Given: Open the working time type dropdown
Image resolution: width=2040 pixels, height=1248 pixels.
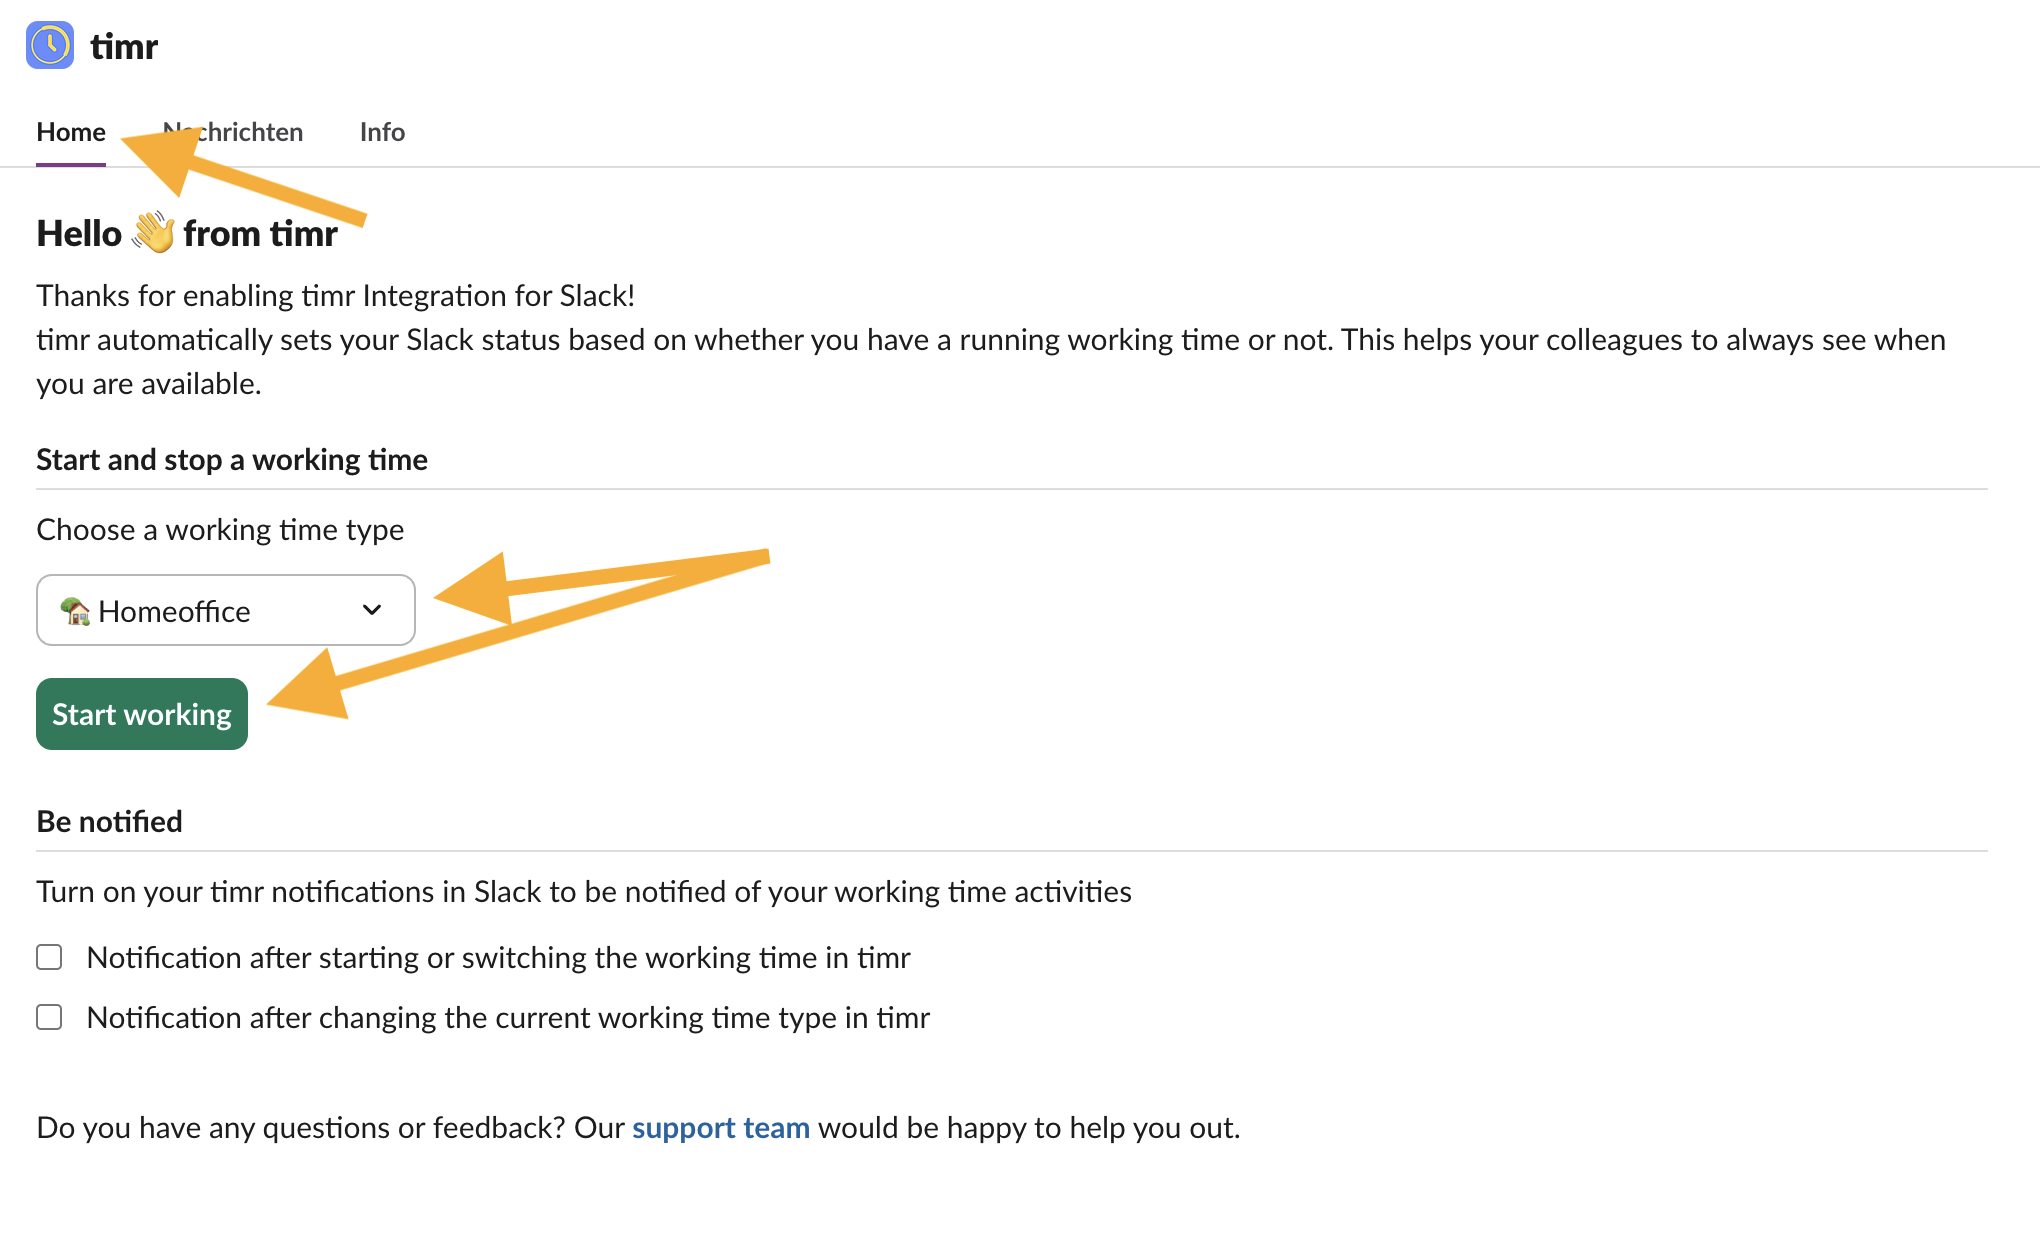Looking at the screenshot, I should [x=226, y=610].
